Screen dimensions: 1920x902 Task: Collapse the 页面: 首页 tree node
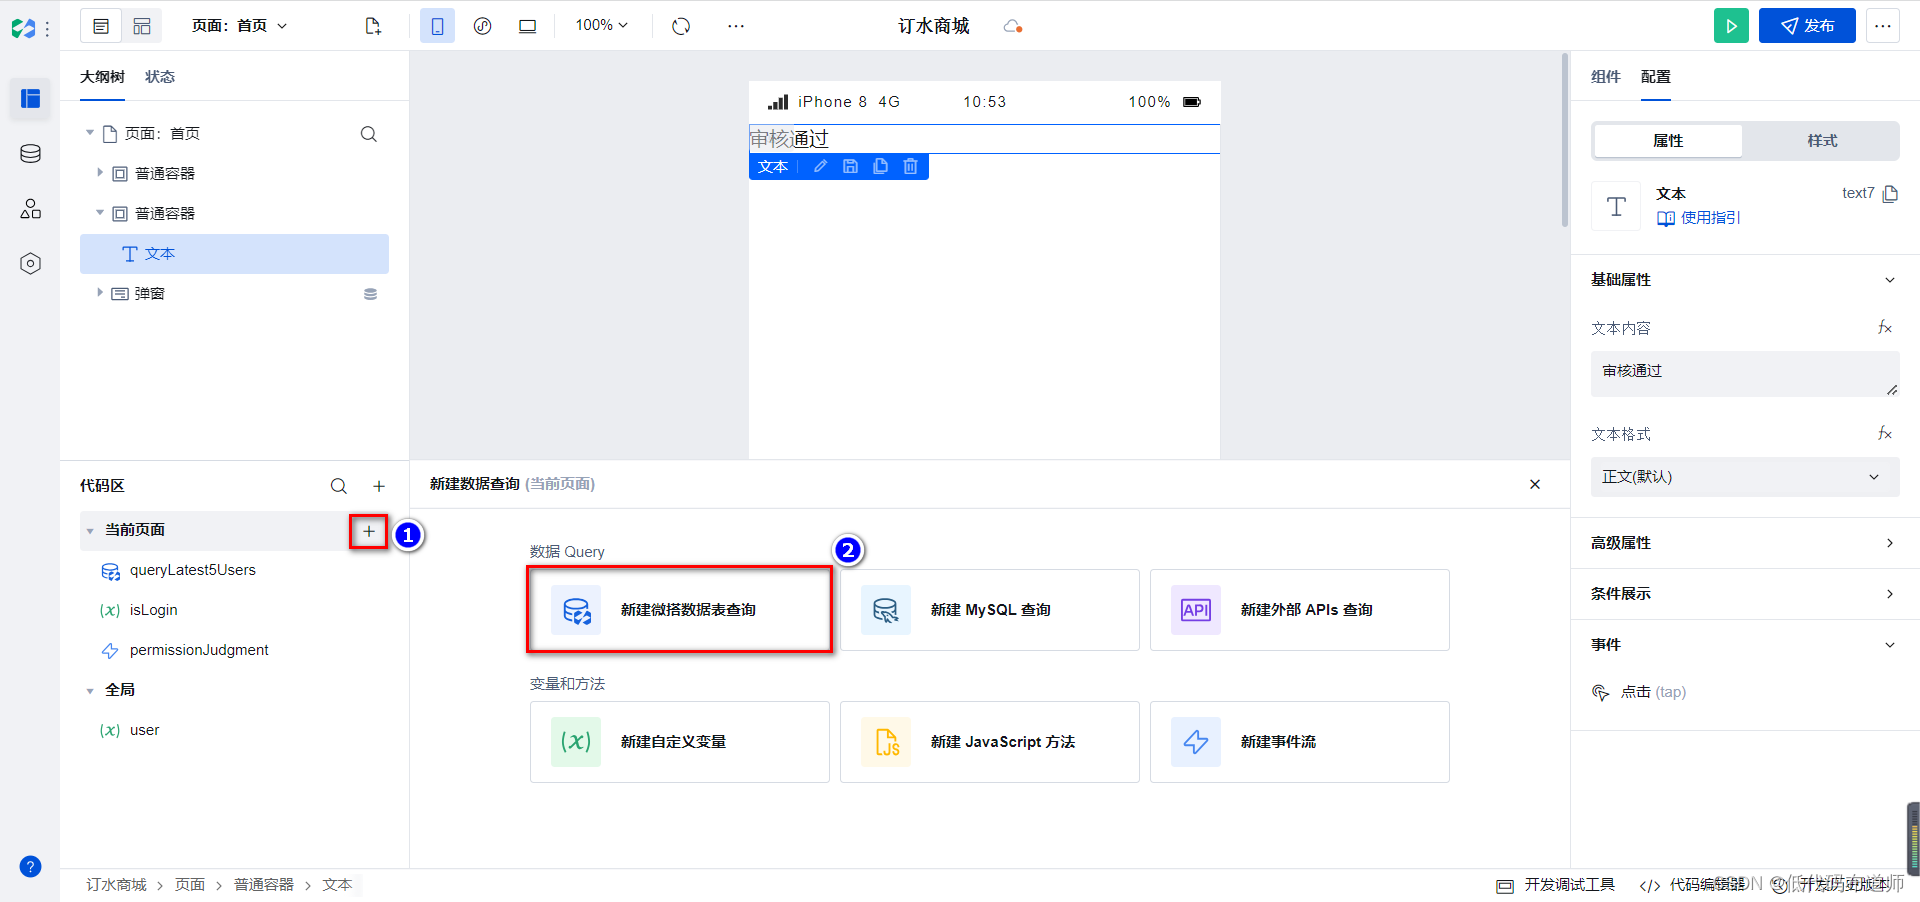pyautogui.click(x=90, y=133)
